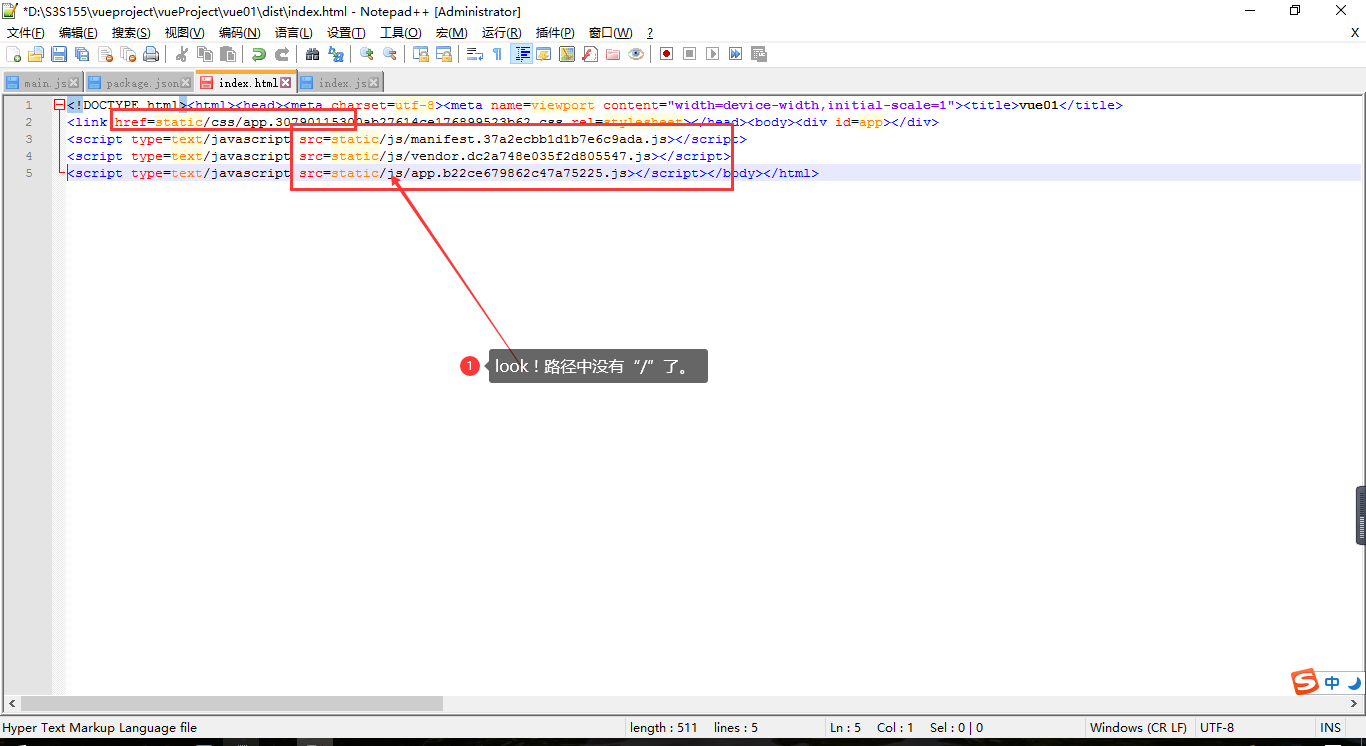This screenshot has height=746, width=1366.
Task: Click the right arrow of horizontal scrollbar
Action: (1355, 704)
